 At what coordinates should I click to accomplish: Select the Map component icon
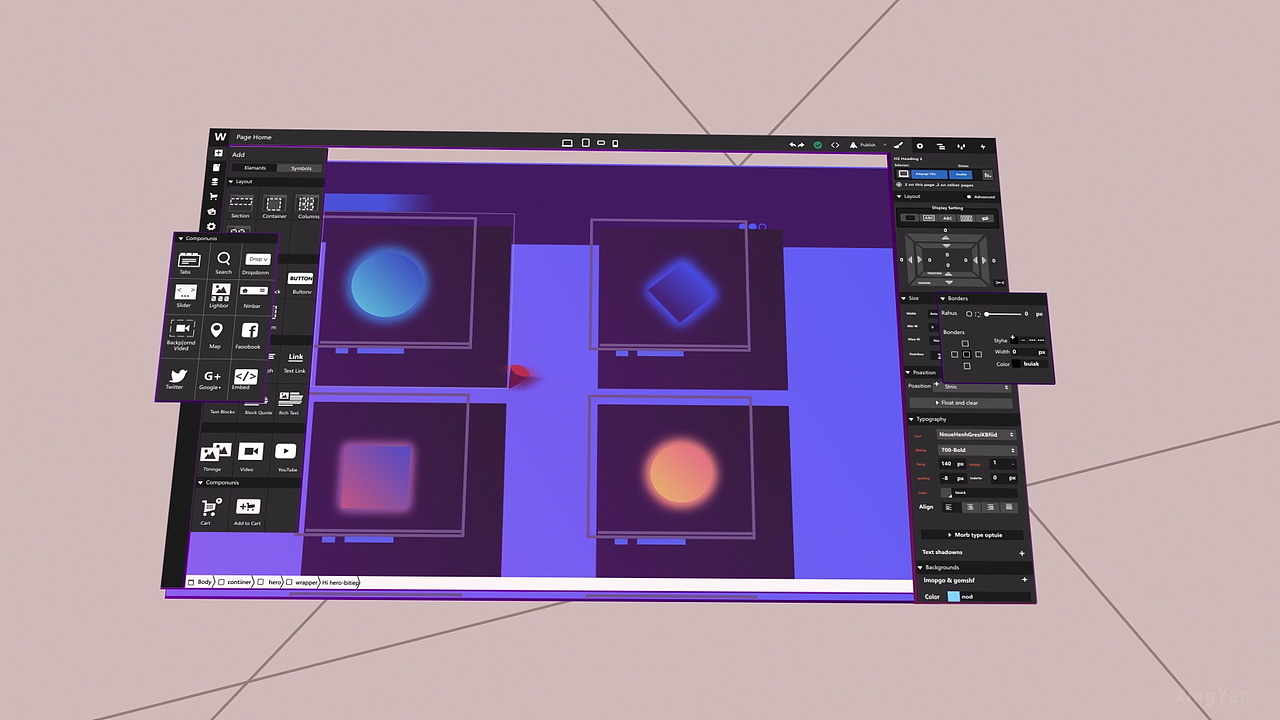(216, 332)
